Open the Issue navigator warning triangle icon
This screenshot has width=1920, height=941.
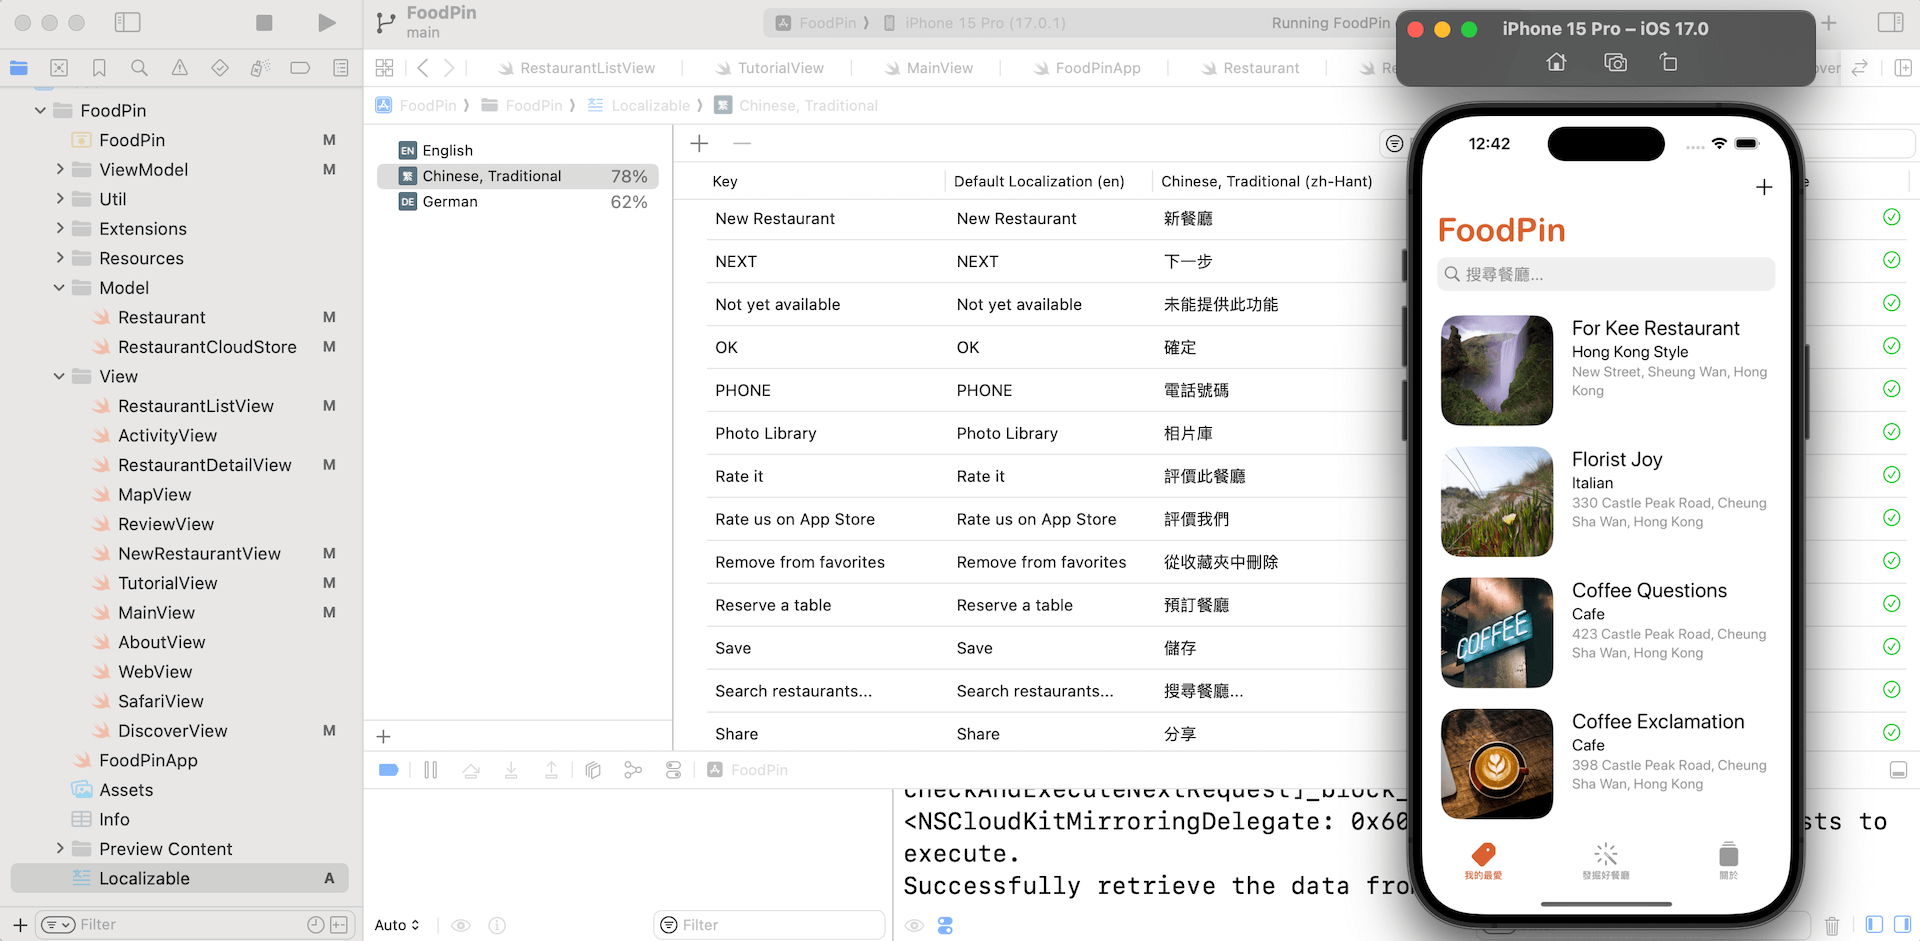179,68
